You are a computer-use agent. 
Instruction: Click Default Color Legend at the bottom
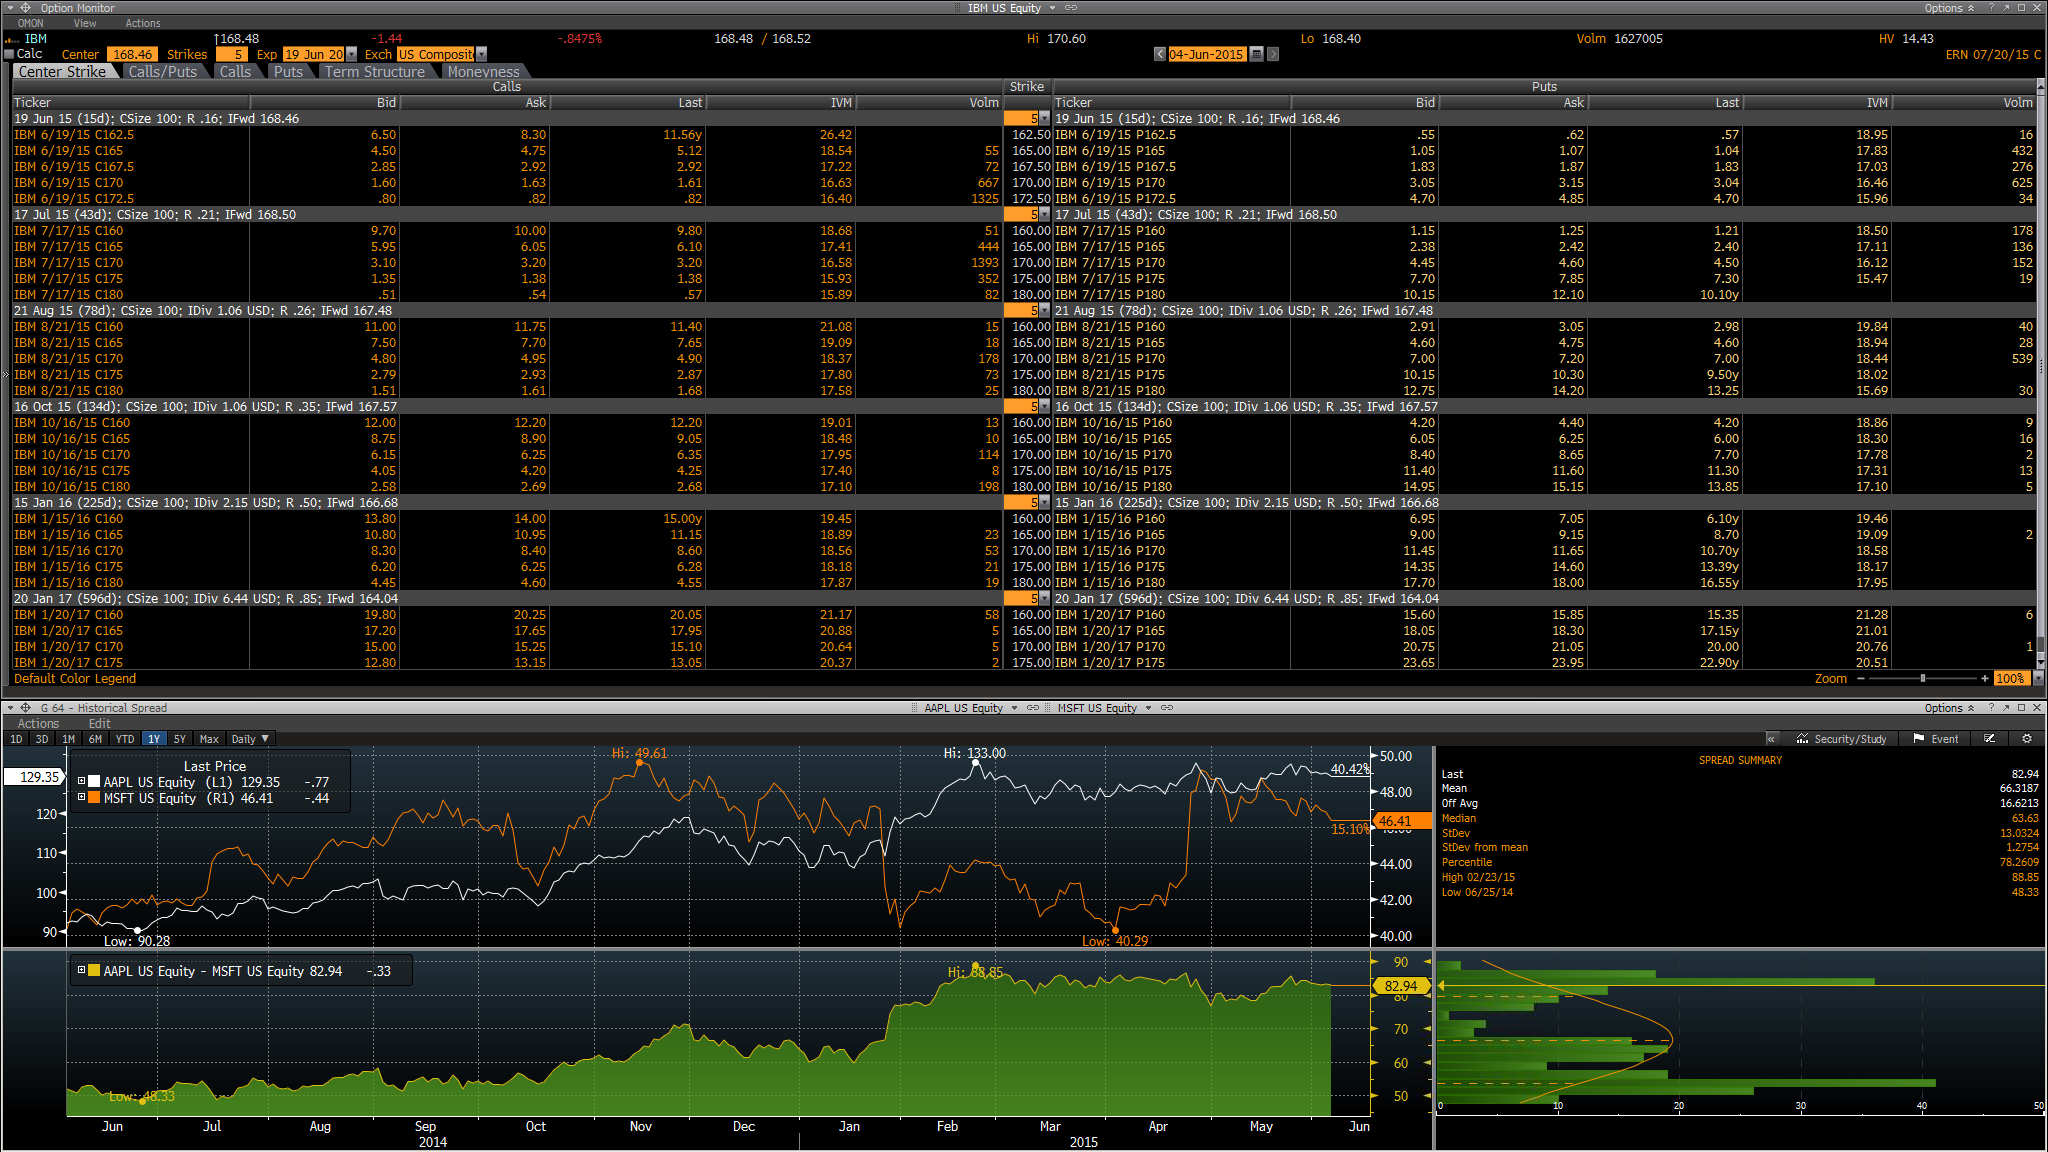pyautogui.click(x=74, y=678)
